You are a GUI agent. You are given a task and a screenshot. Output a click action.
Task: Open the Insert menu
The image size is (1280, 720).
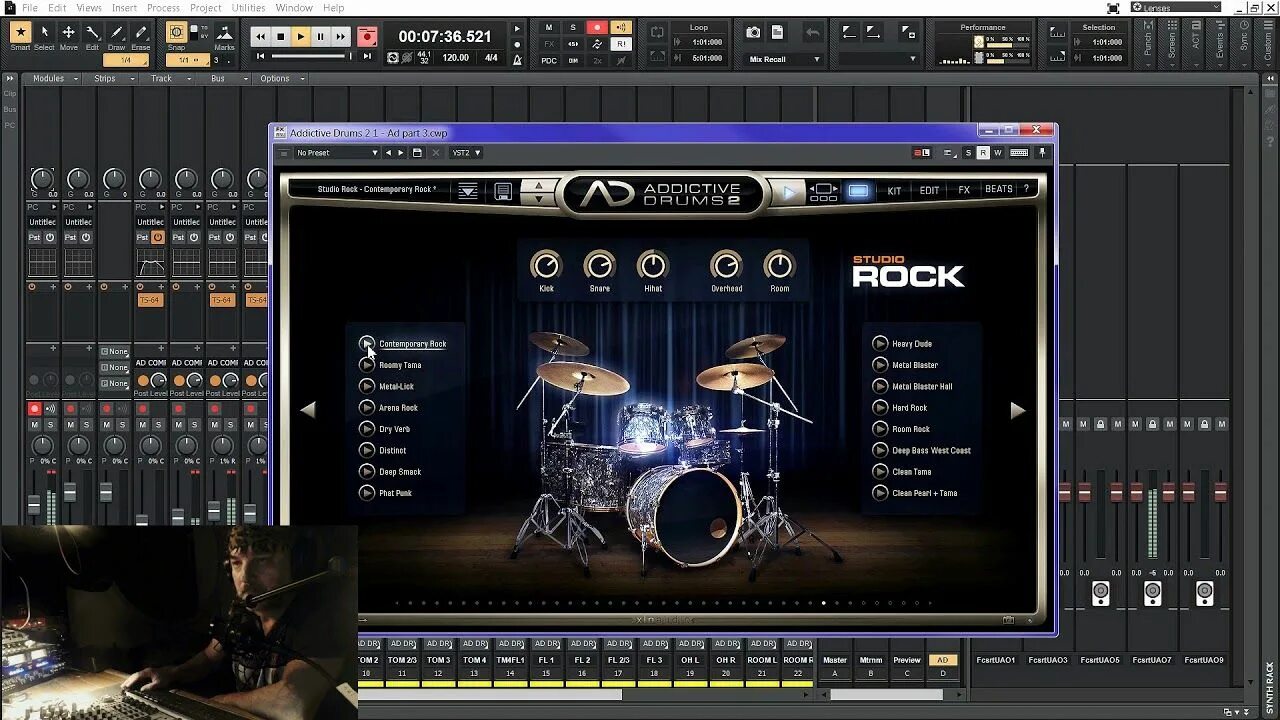click(x=125, y=8)
